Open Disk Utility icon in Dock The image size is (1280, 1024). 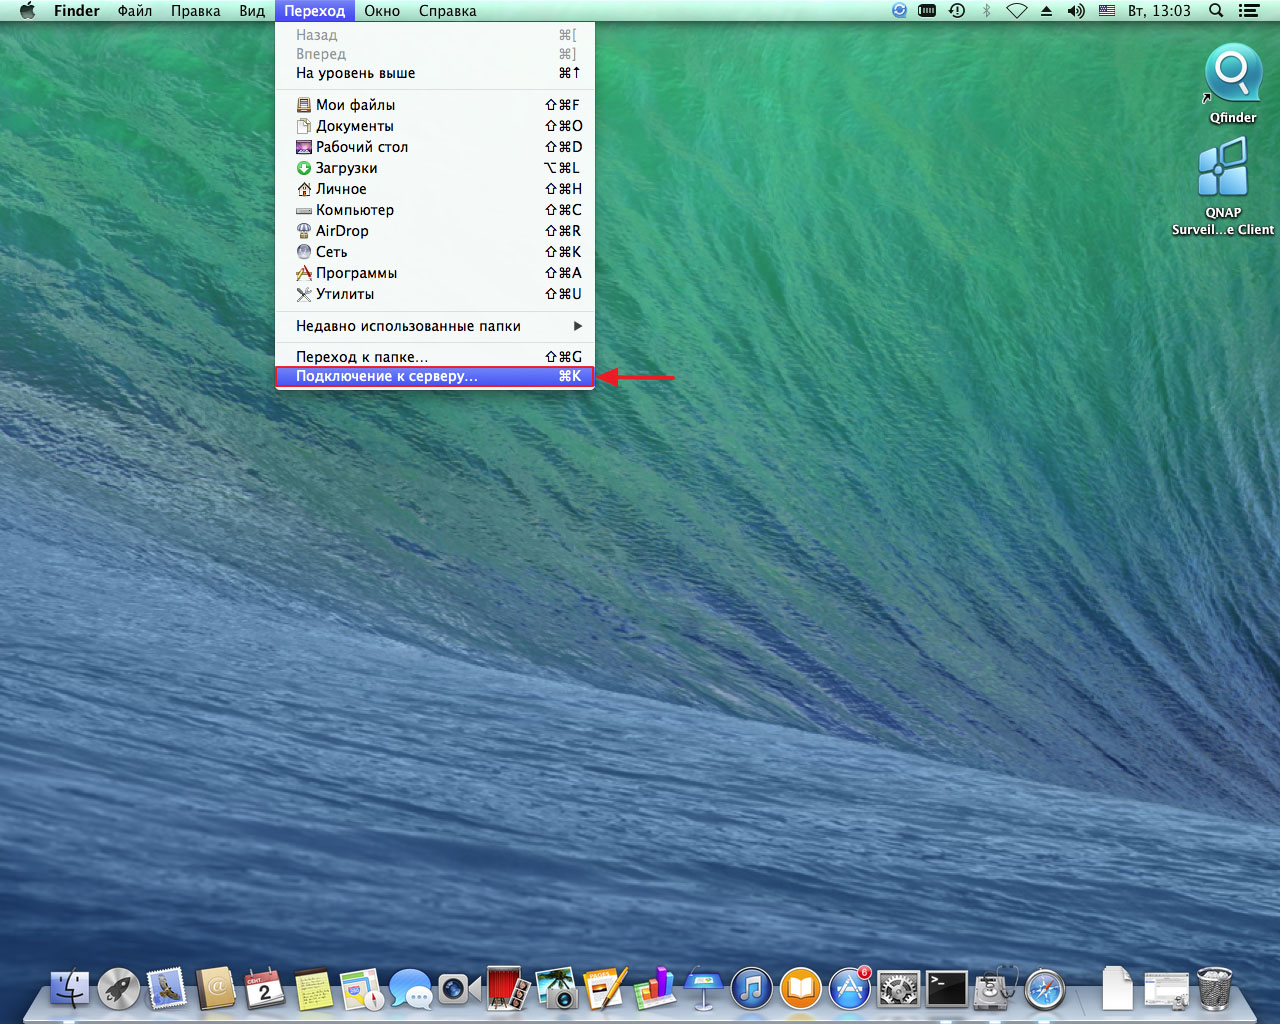coord(995,989)
